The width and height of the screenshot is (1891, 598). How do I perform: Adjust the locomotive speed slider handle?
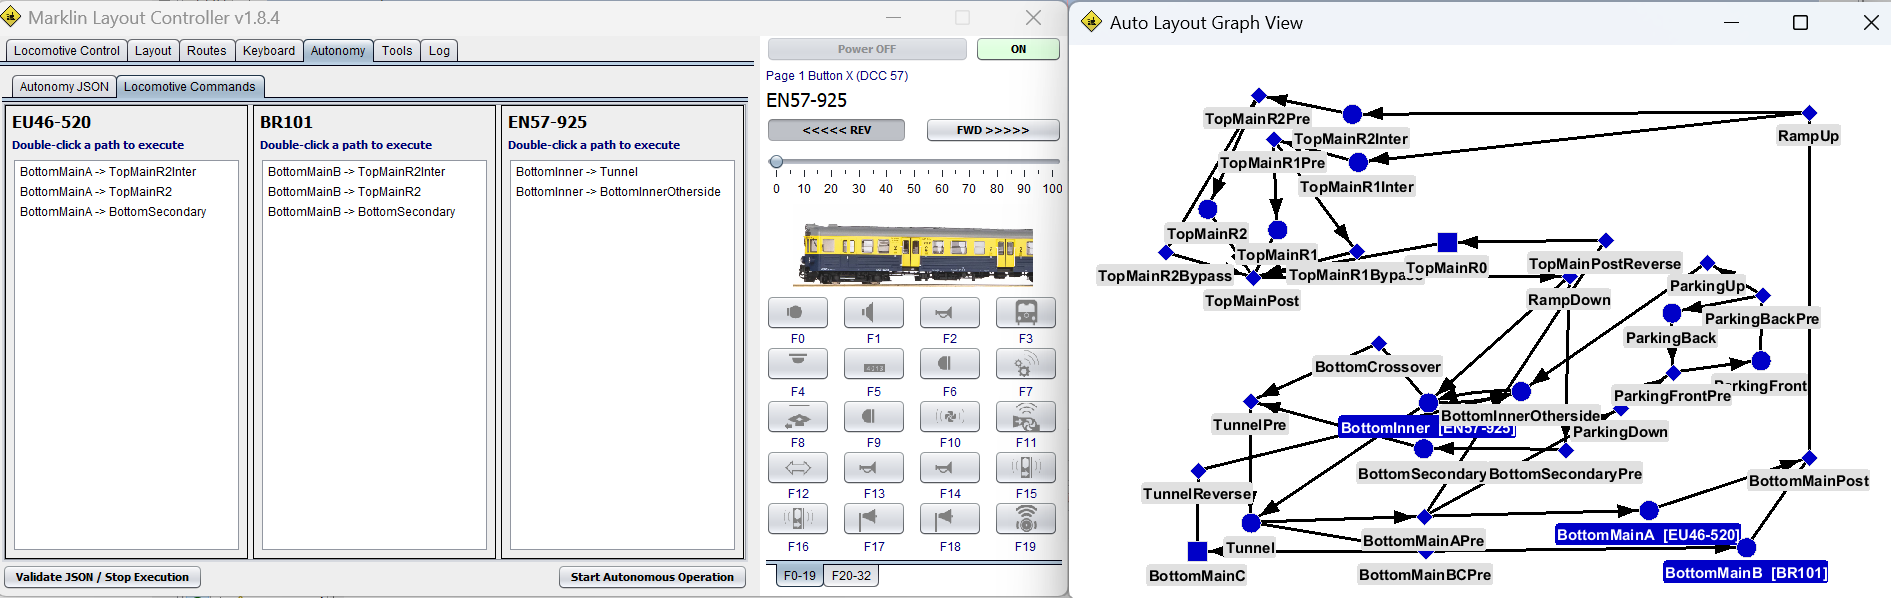776,161
